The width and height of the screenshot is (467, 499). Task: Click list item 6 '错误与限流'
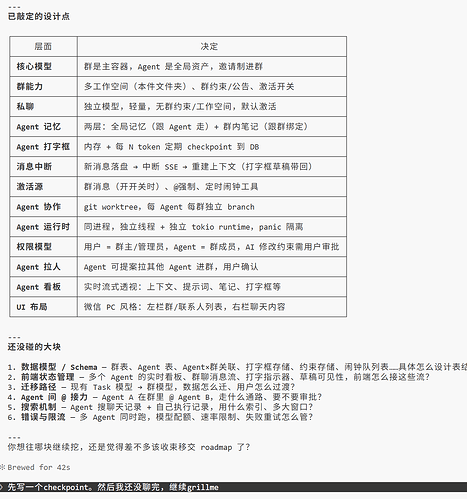point(160,417)
